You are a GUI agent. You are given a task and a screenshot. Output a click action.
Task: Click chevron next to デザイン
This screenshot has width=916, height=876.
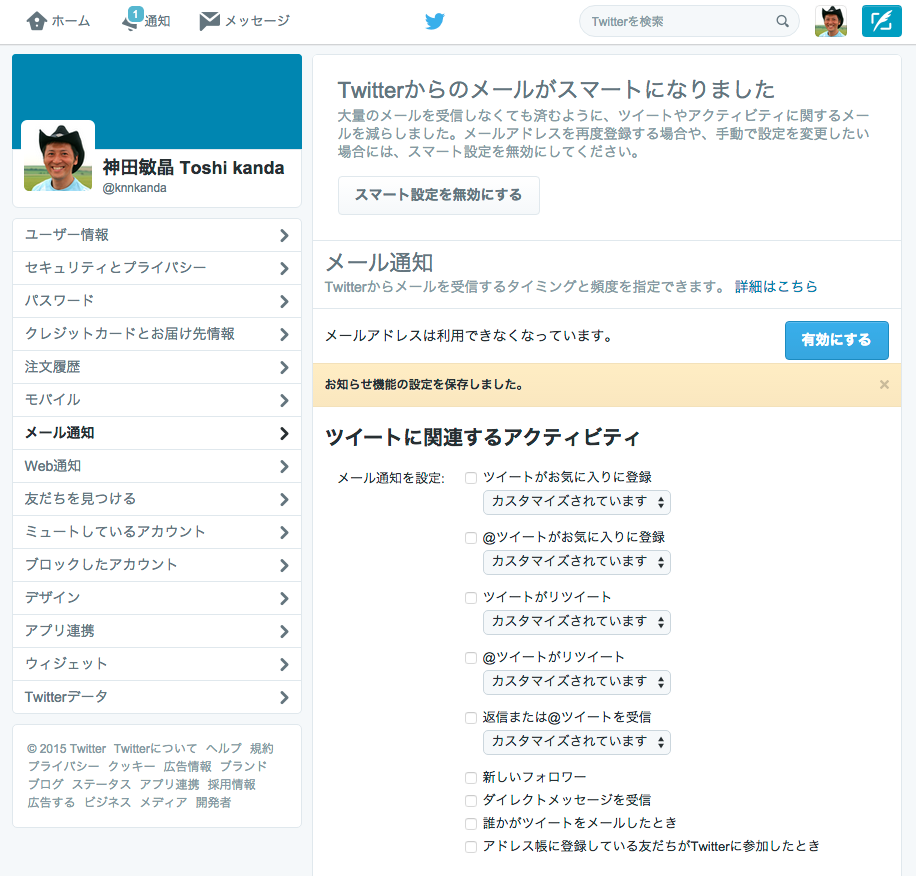pyautogui.click(x=284, y=598)
